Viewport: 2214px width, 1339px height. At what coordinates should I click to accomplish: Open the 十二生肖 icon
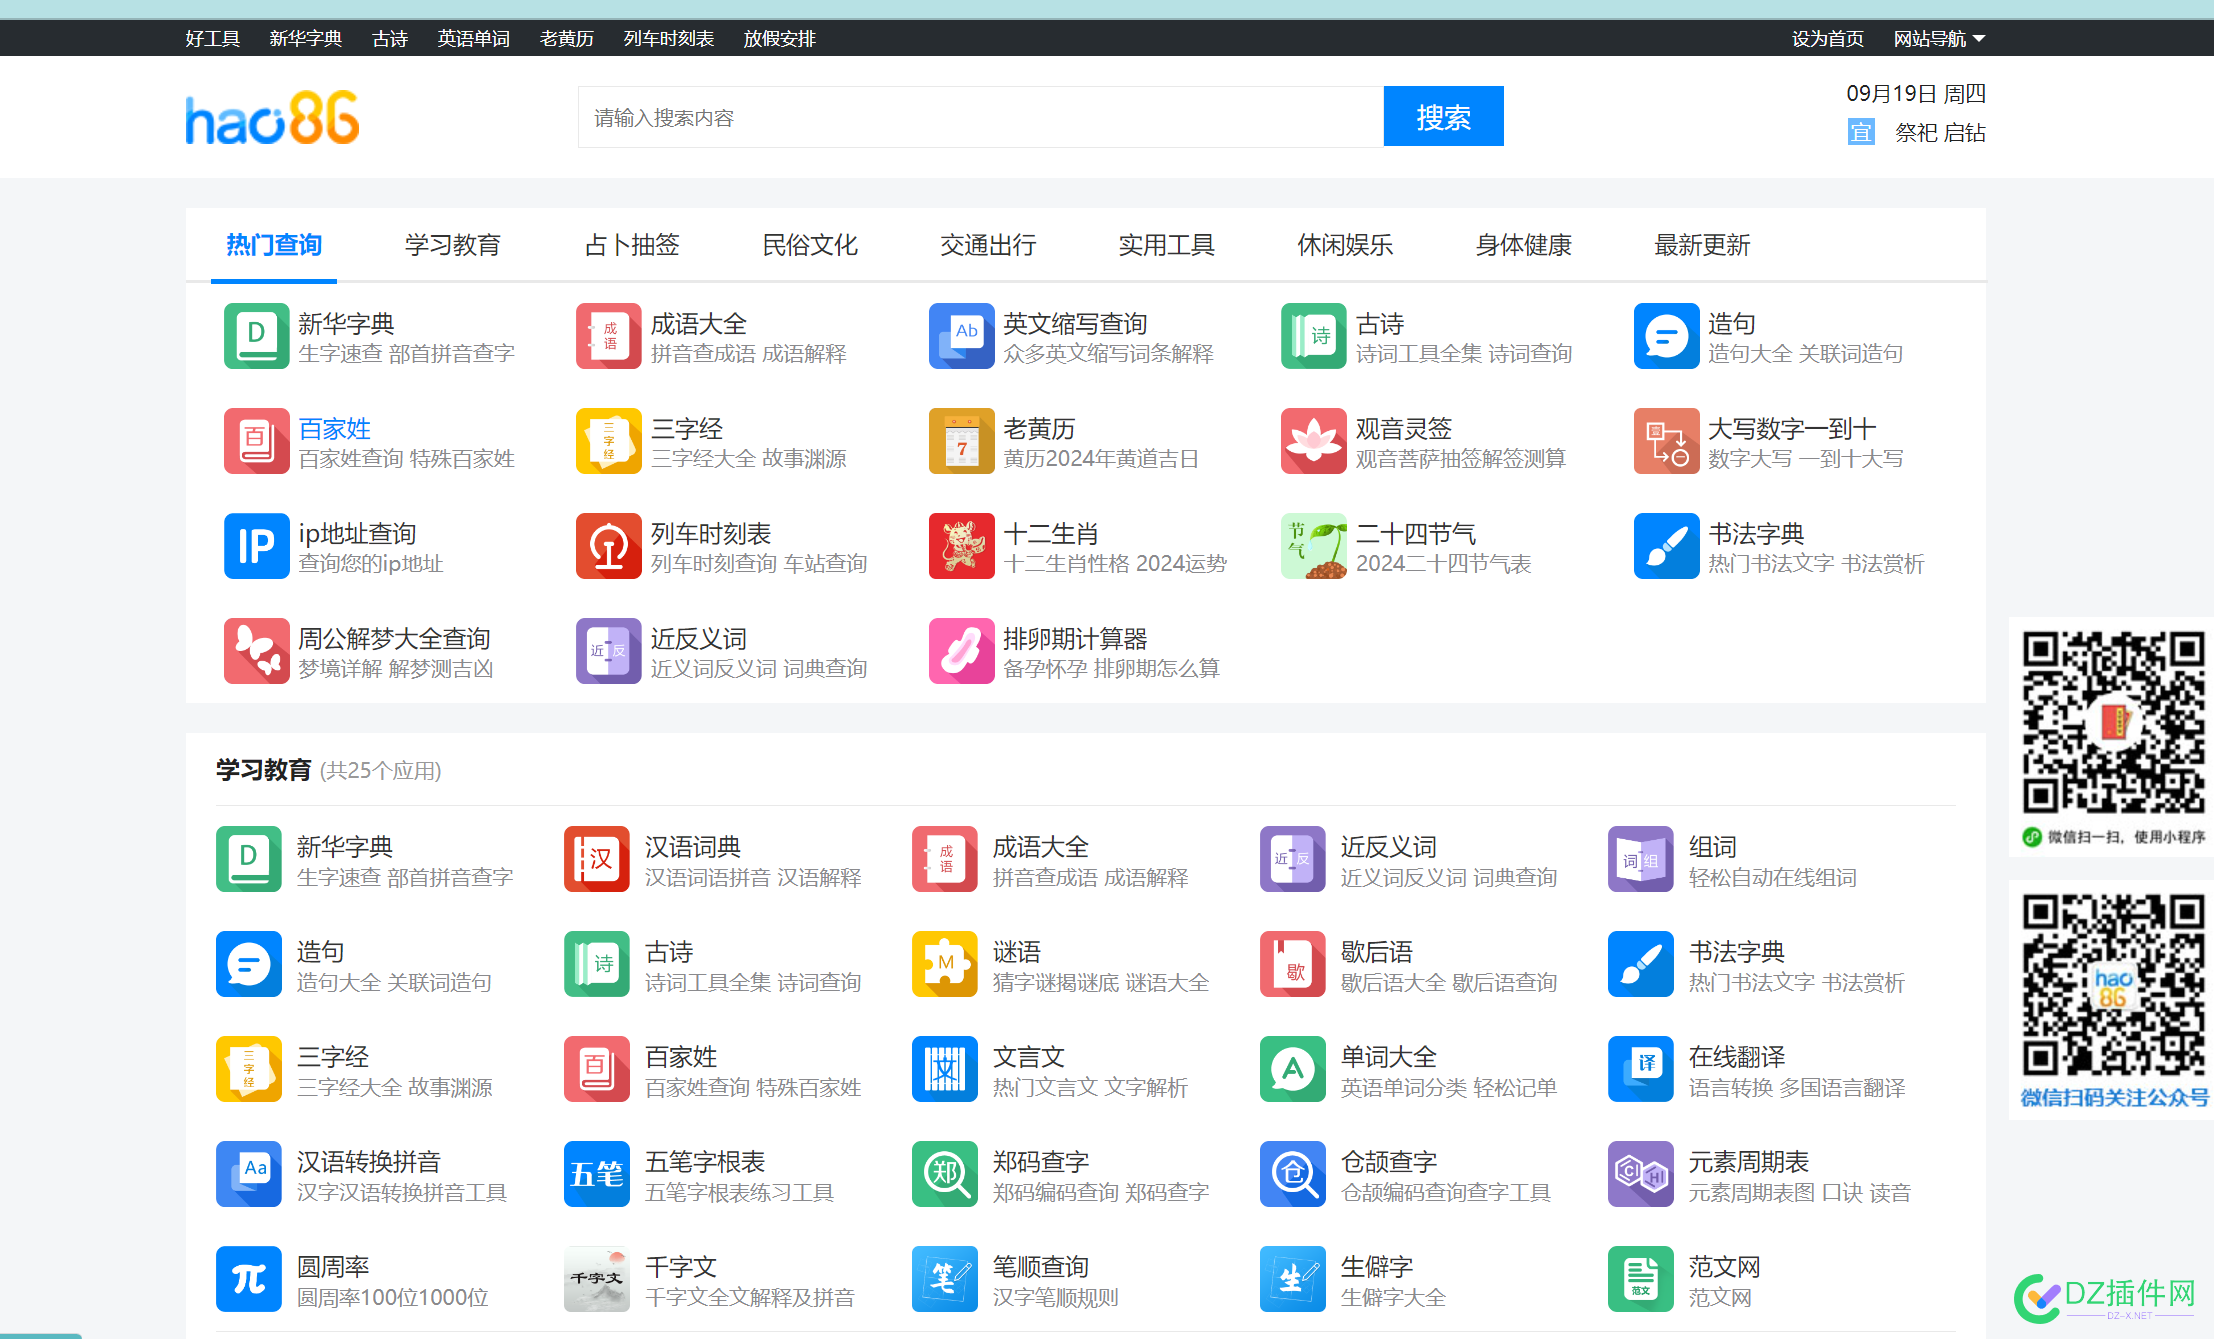click(961, 546)
